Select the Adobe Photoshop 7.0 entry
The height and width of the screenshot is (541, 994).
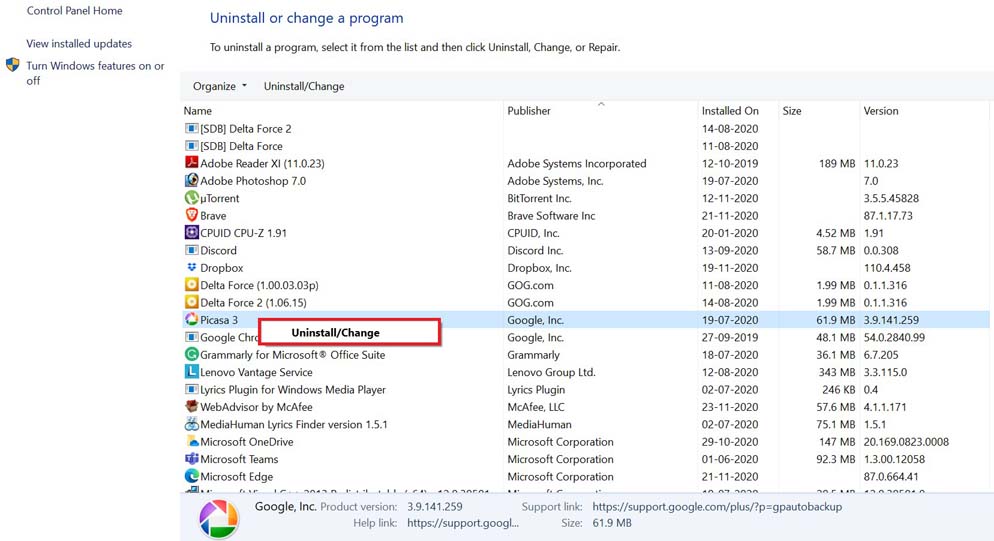[x=252, y=181]
